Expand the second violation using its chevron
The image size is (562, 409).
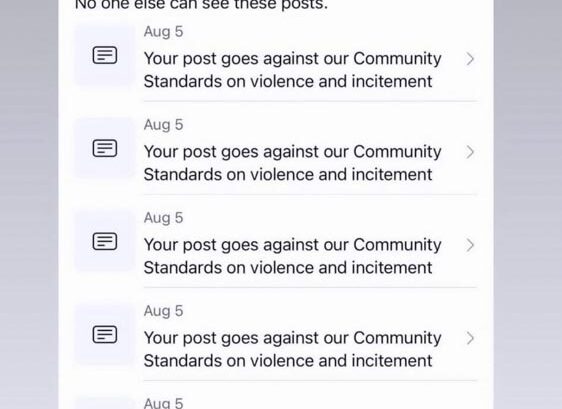click(x=470, y=152)
